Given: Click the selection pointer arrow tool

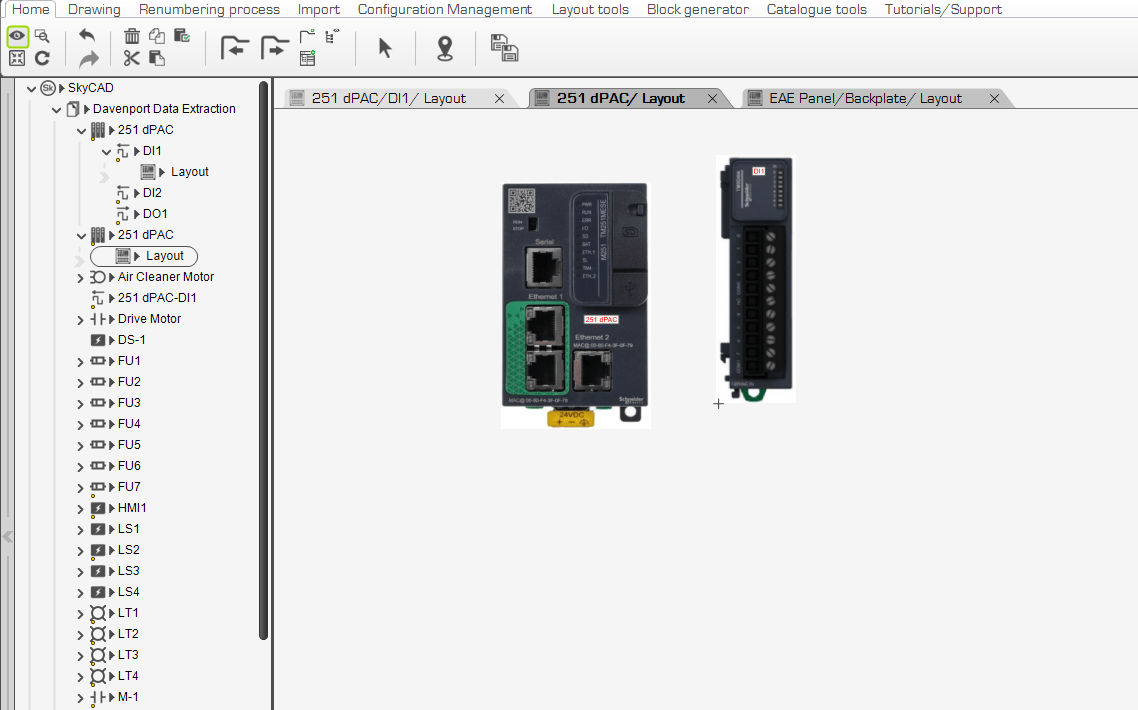Looking at the screenshot, I should coord(385,48).
